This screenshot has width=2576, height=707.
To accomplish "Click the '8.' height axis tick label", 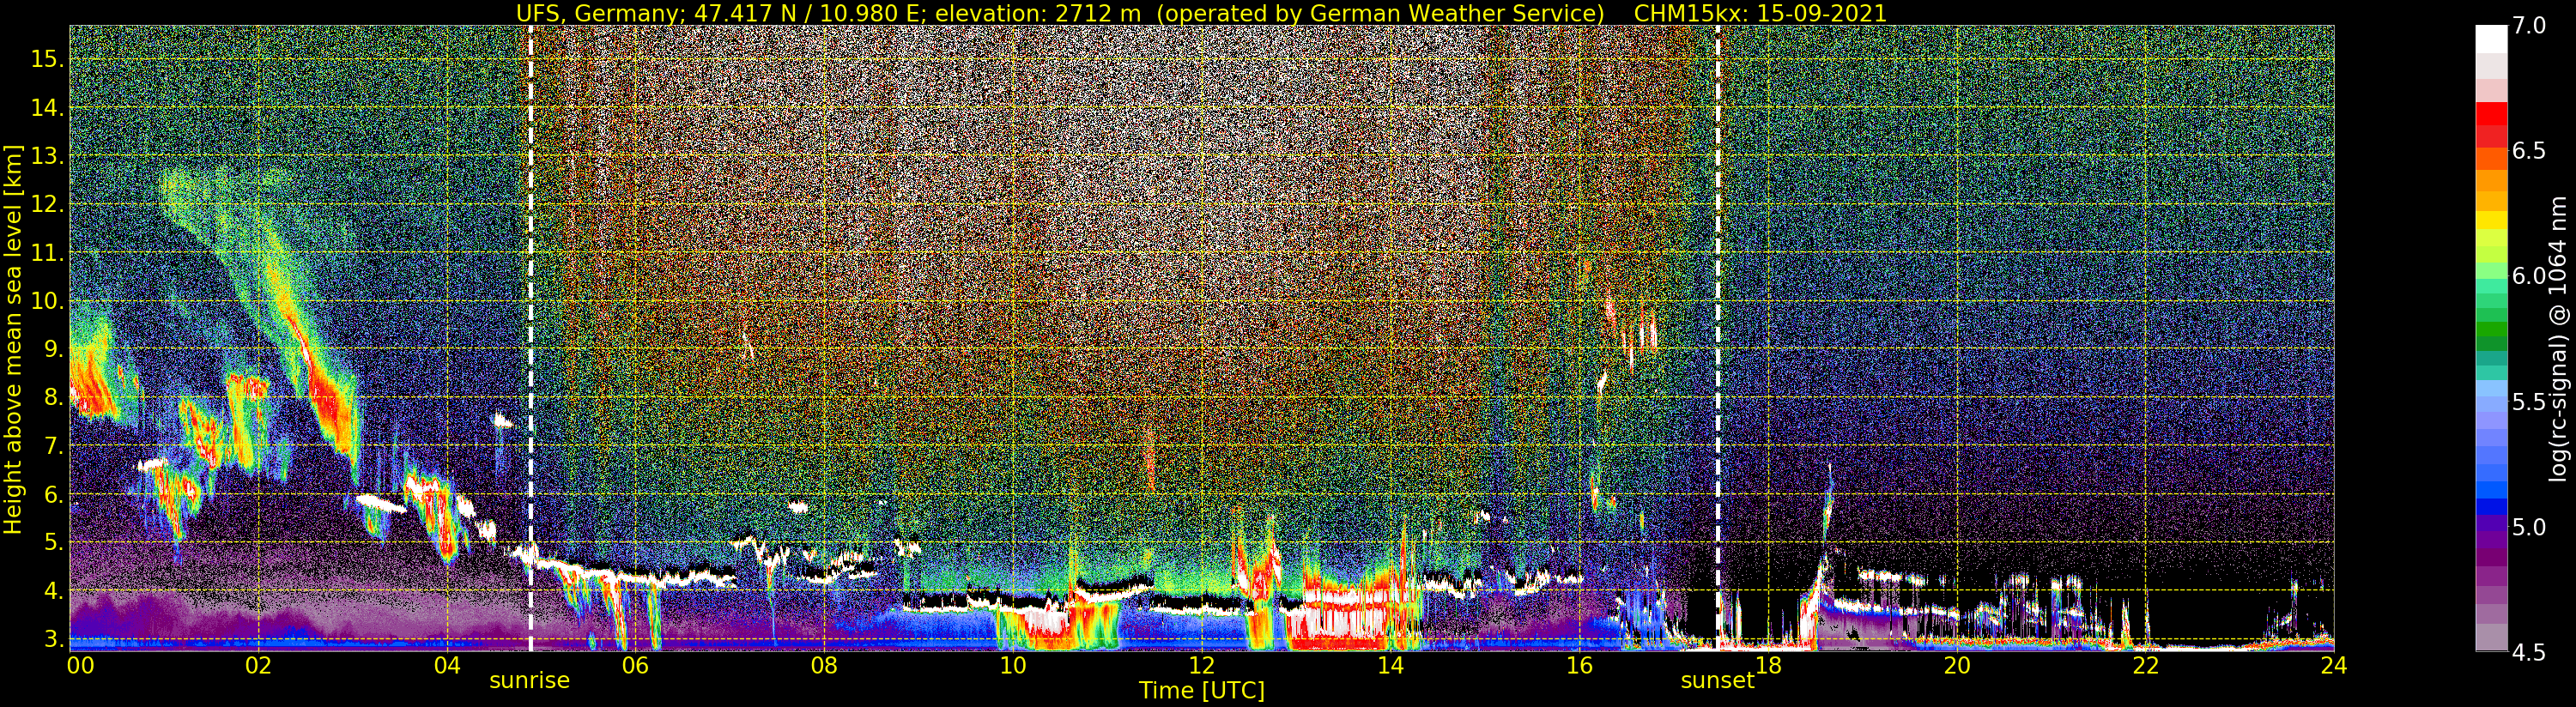I will (x=53, y=397).
